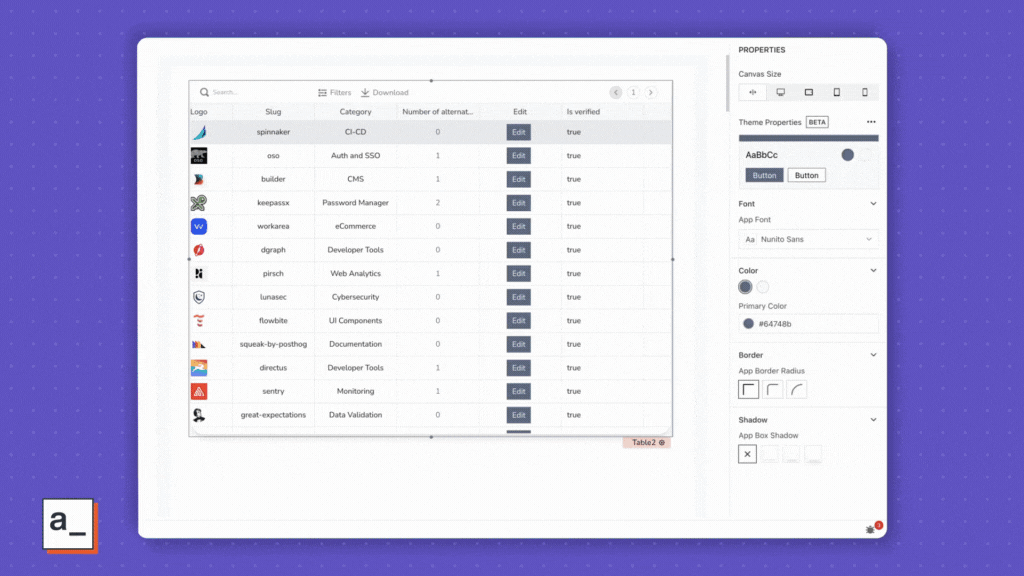
Task: Pick the tablet landscape canvas size icon
Action: (809, 92)
